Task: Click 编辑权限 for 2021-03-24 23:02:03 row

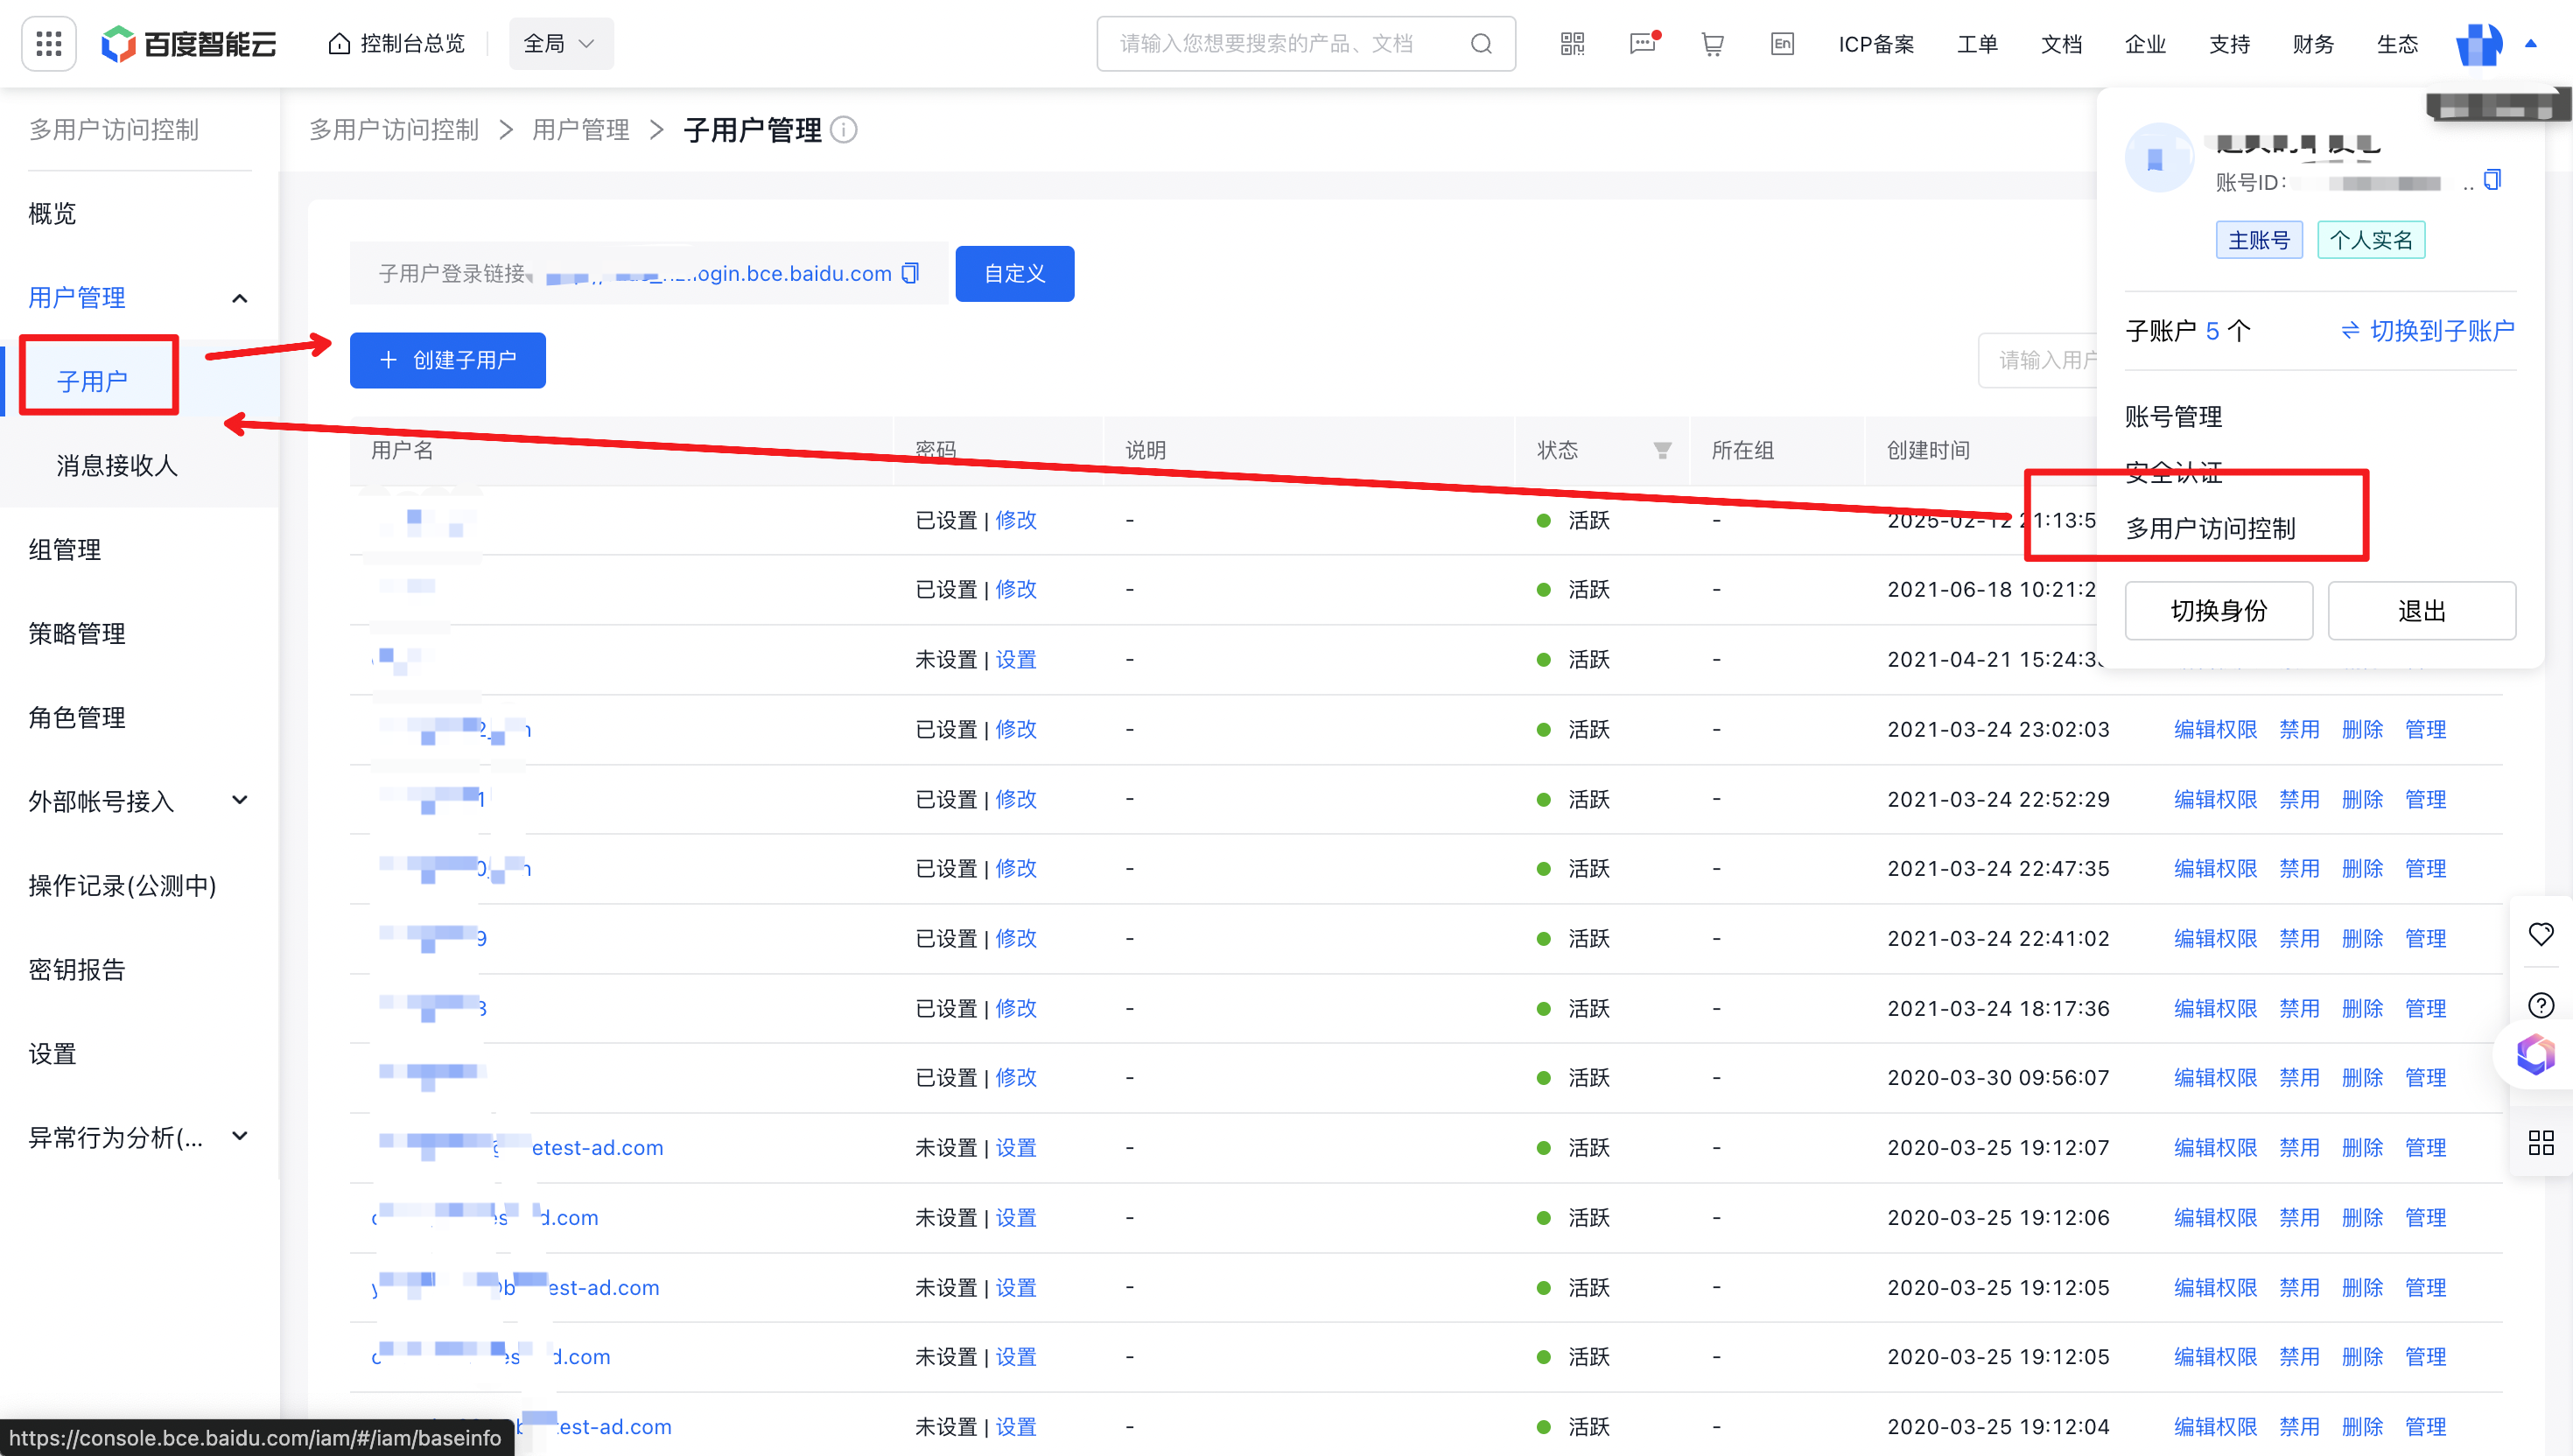Action: pos(2215,729)
